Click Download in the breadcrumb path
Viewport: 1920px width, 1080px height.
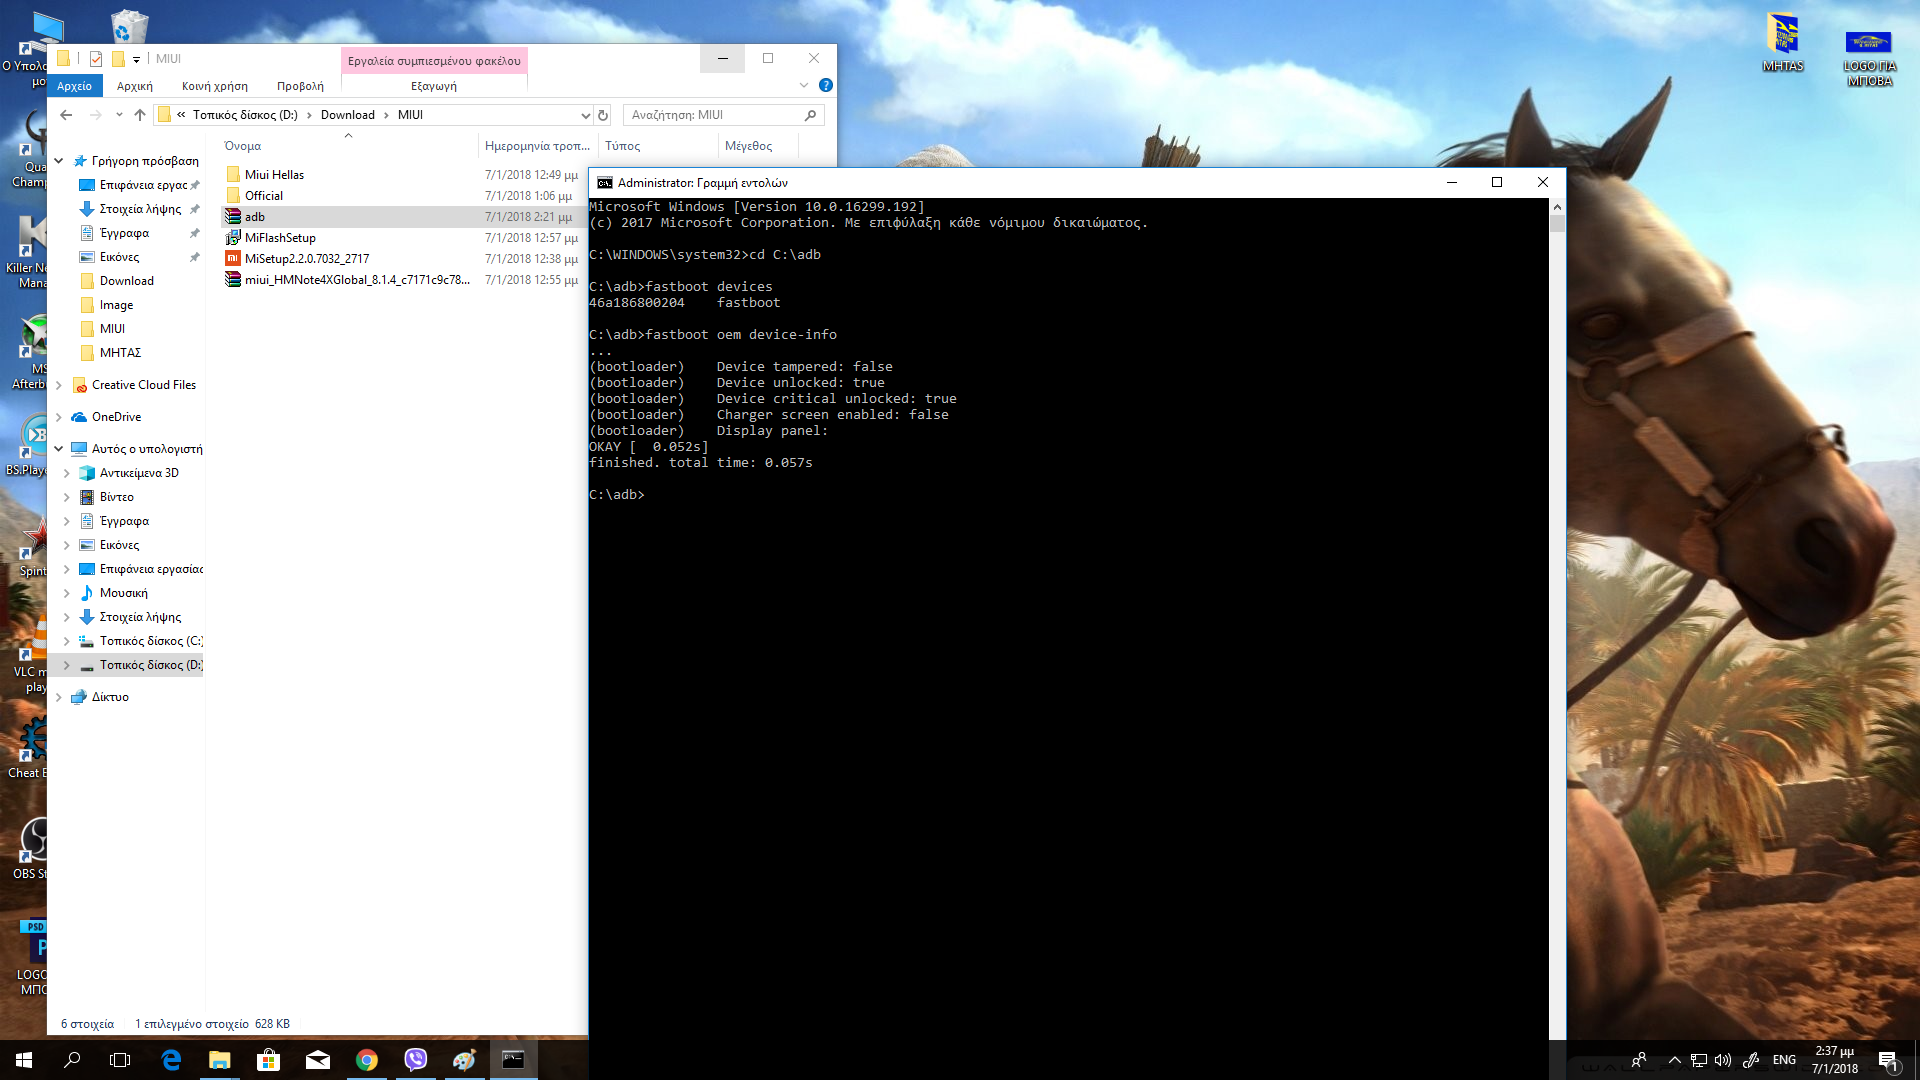pos(347,115)
